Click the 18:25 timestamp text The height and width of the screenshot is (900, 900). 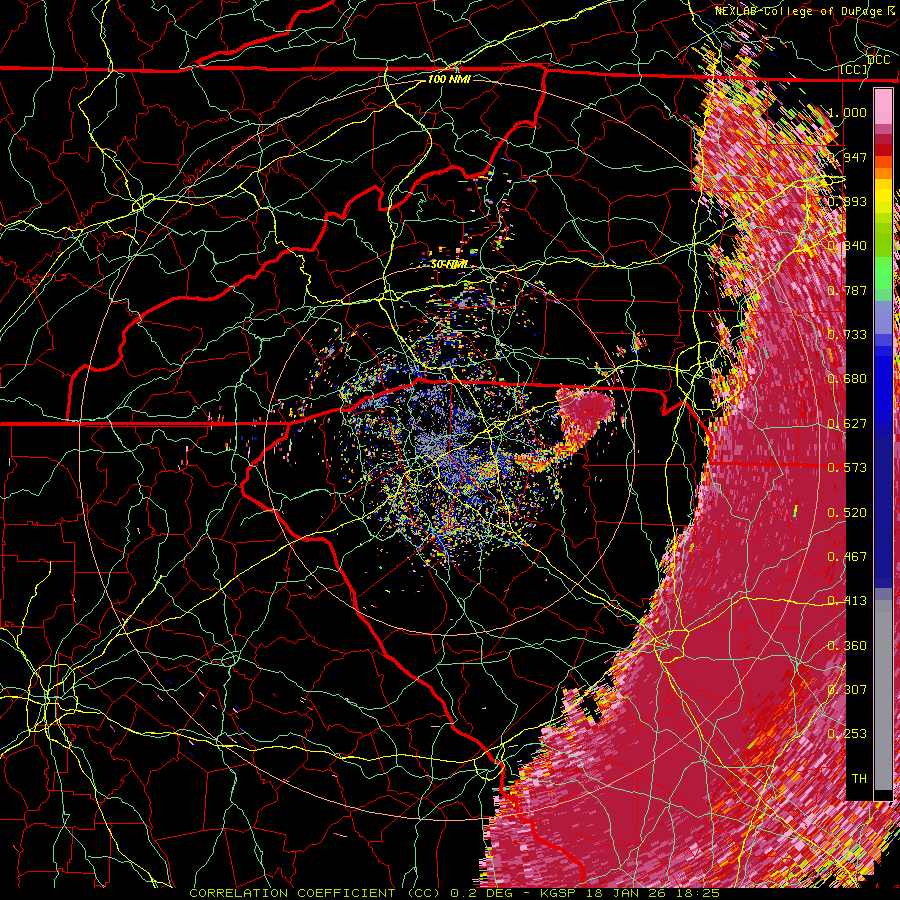(x=696, y=893)
